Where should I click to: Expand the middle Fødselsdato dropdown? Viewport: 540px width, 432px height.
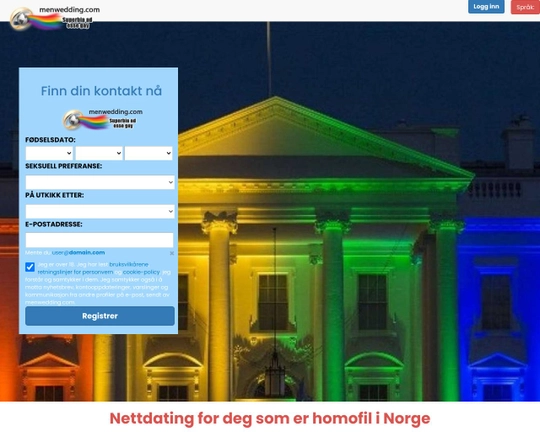(99, 153)
